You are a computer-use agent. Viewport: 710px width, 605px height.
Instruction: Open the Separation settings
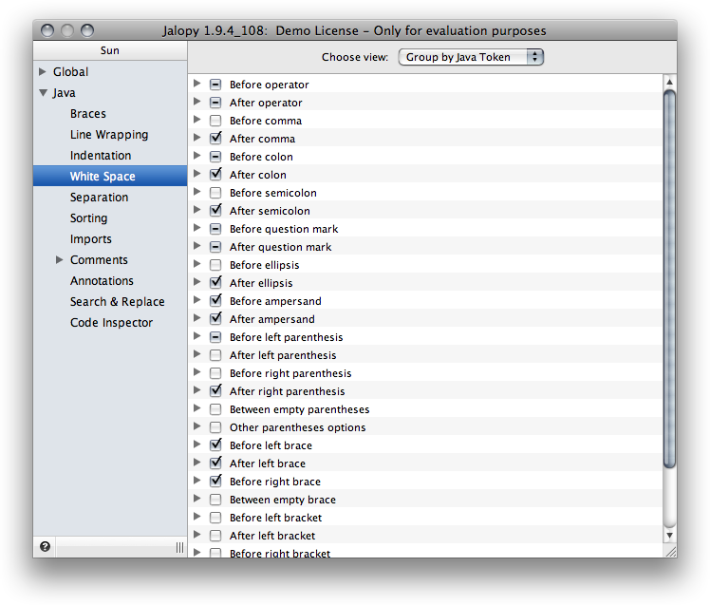[x=99, y=197]
